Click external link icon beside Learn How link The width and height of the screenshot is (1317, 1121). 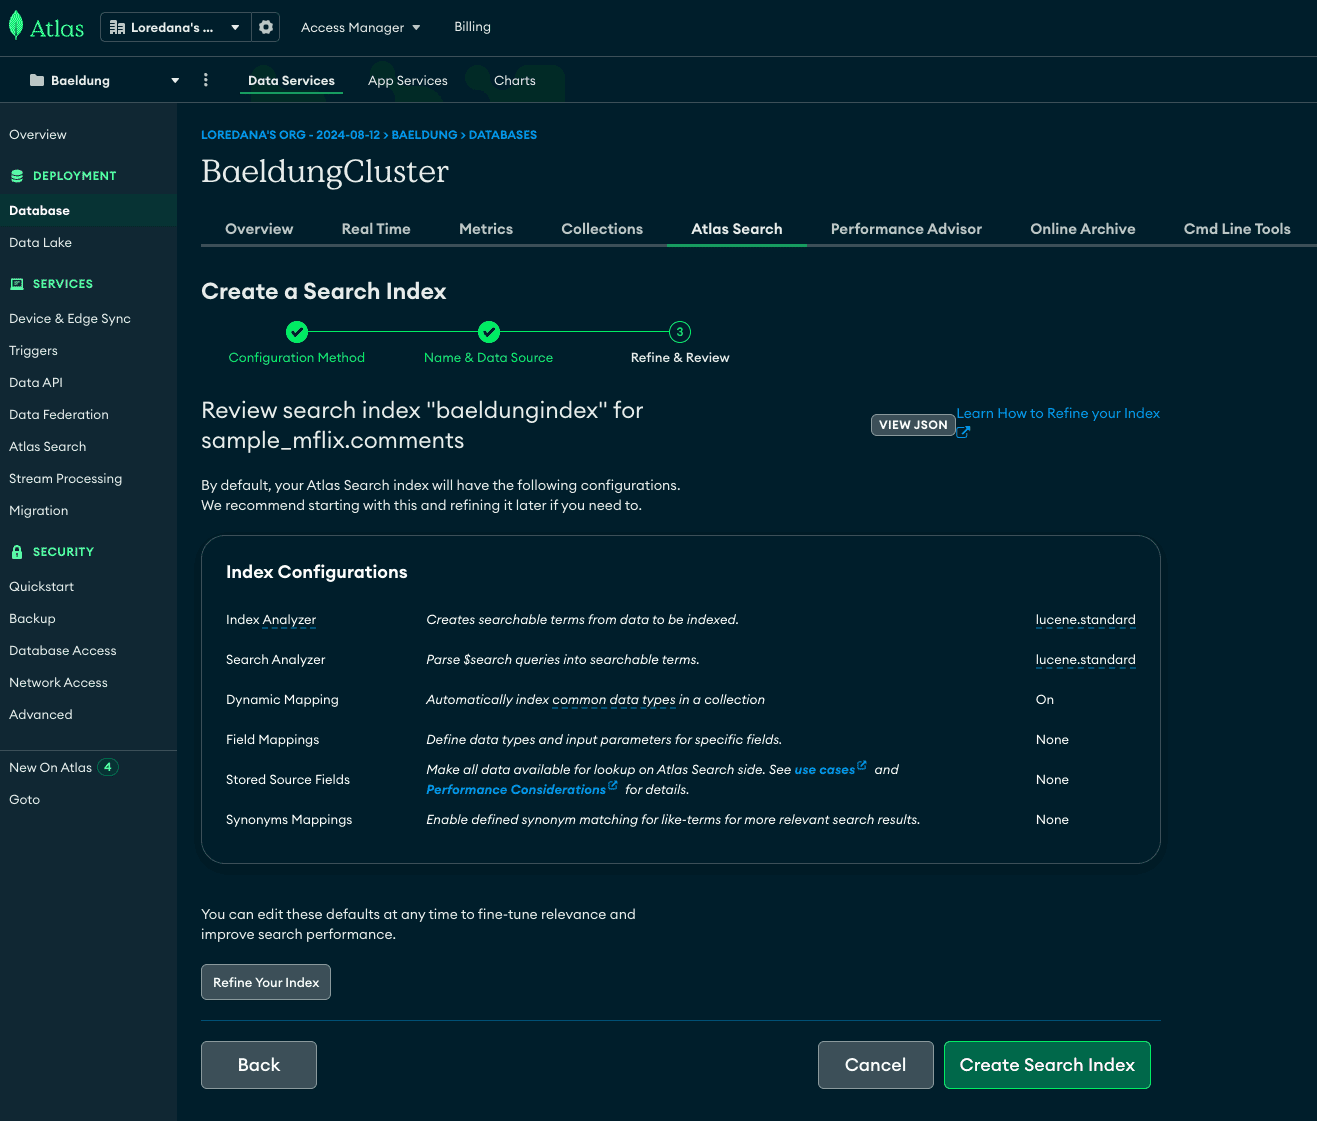(x=963, y=432)
